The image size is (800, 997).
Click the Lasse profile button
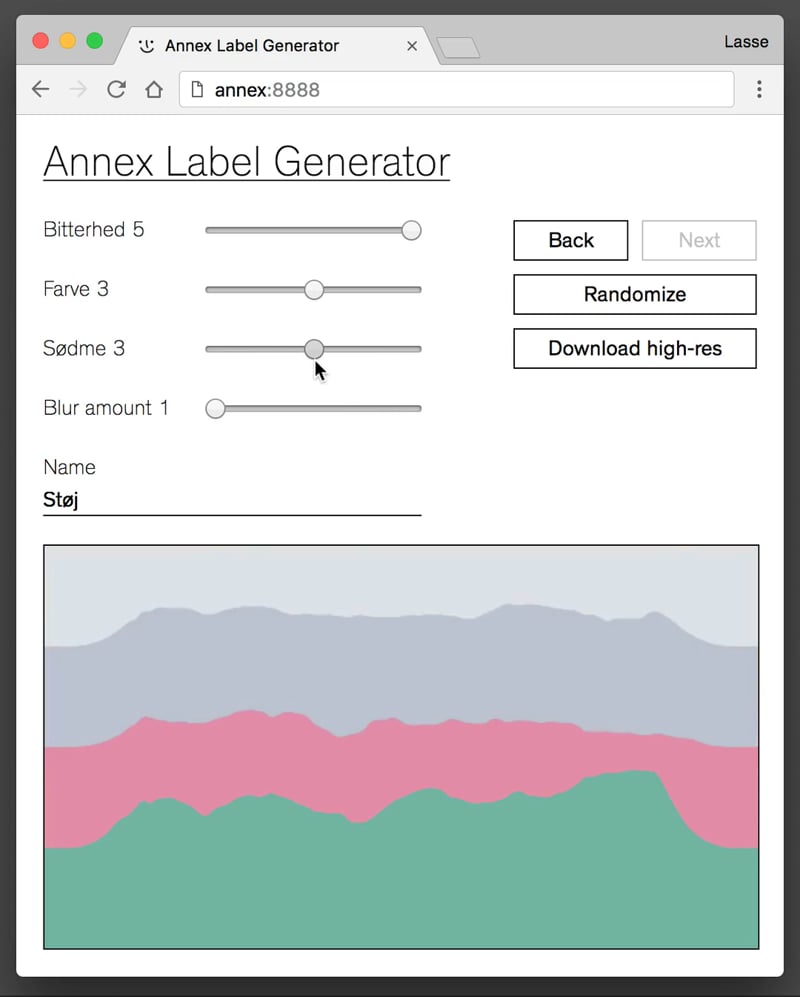(746, 42)
